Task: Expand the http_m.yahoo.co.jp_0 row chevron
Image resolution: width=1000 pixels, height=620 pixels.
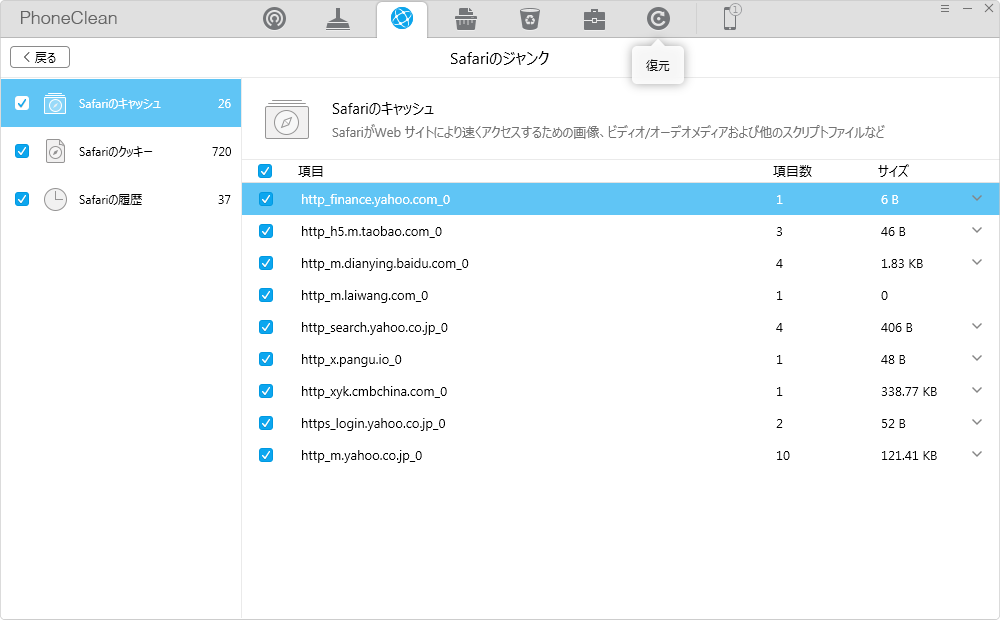Action: [977, 454]
